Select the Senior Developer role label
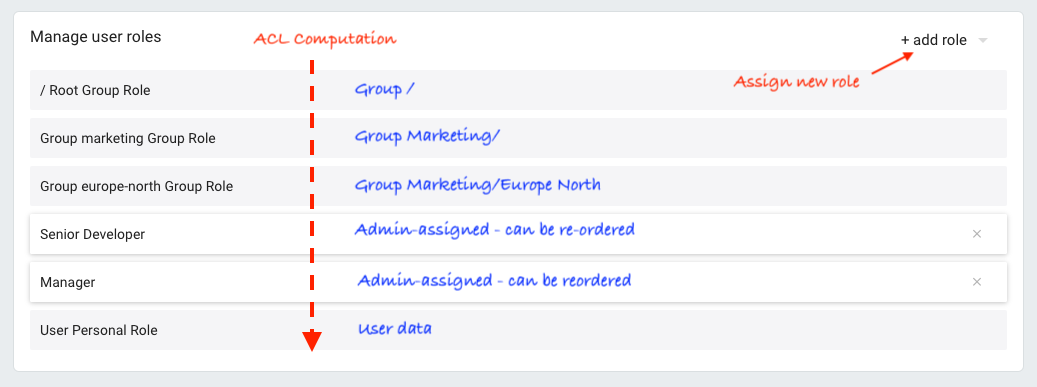Image resolution: width=1037 pixels, height=387 pixels. [93, 234]
